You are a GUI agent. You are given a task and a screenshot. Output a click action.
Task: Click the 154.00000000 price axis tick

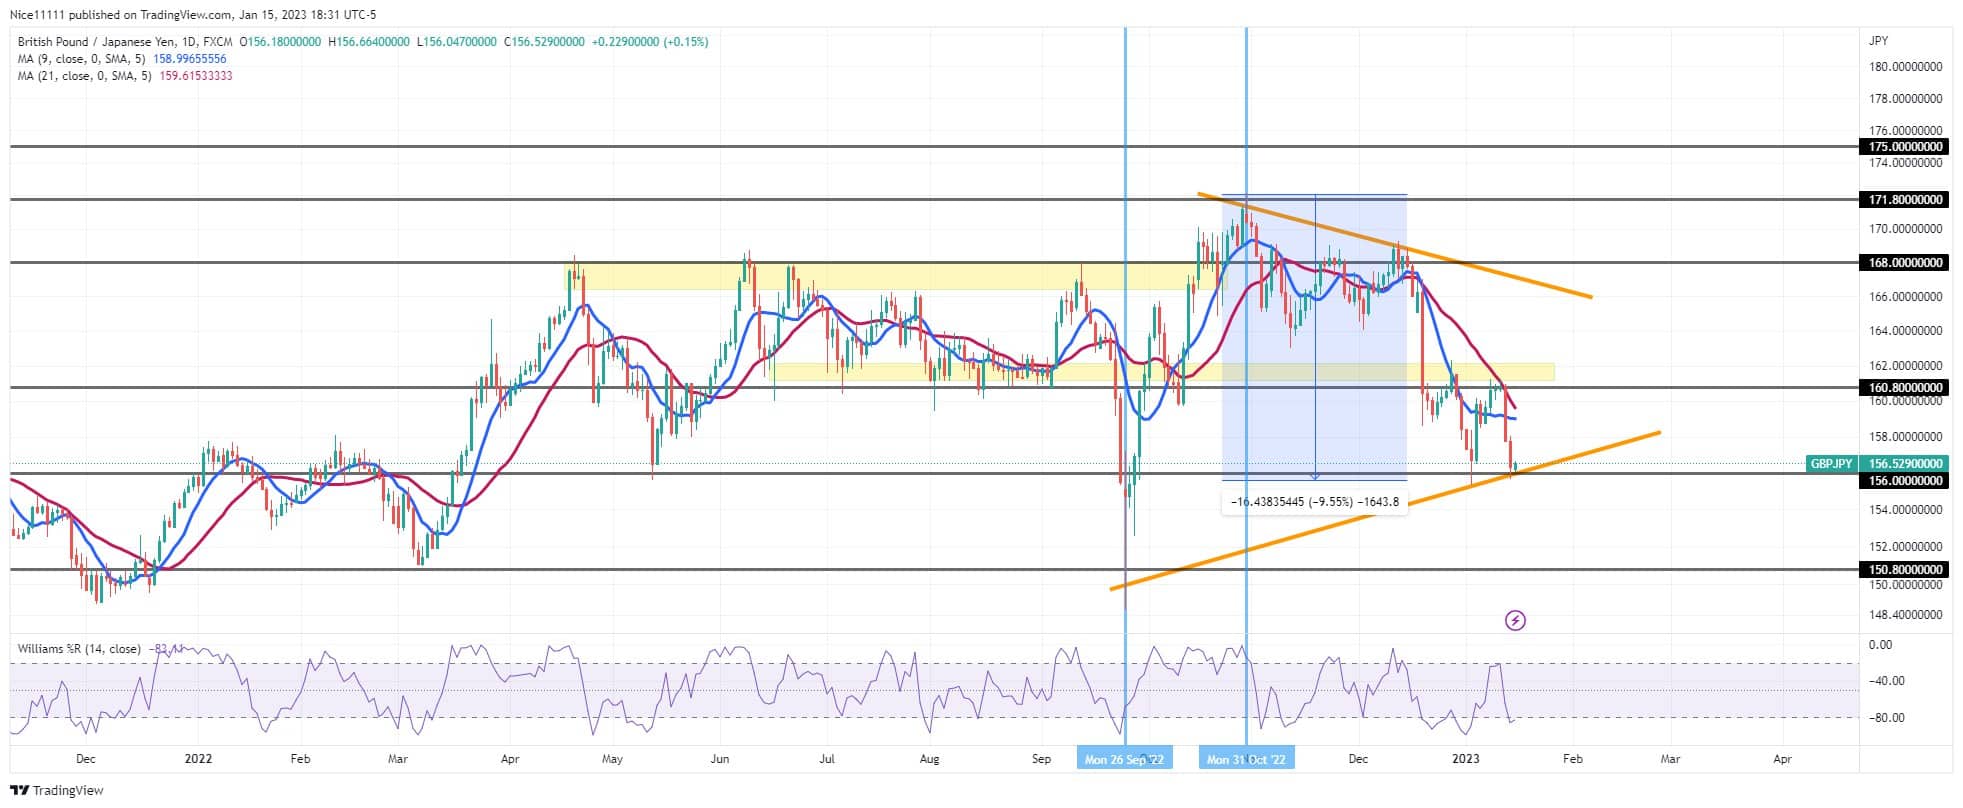pos(1905,510)
